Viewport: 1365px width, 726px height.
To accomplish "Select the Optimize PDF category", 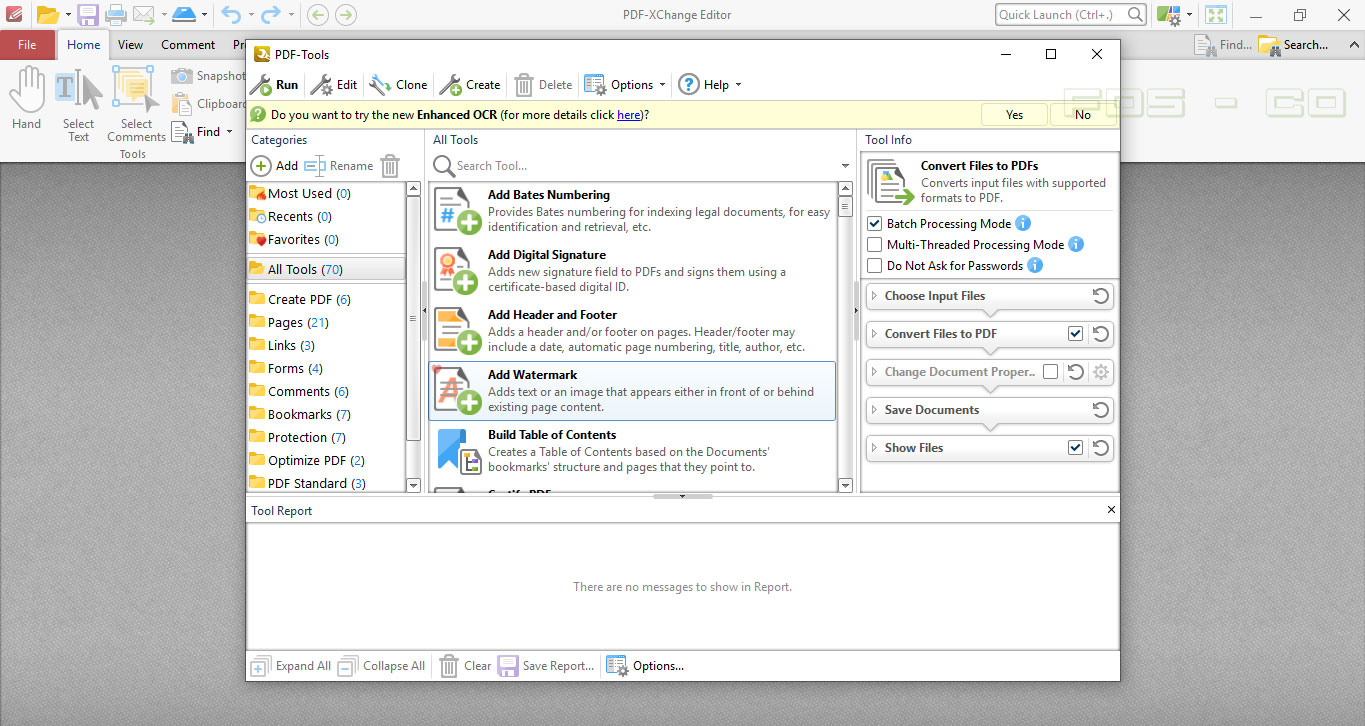I will 325,460.
